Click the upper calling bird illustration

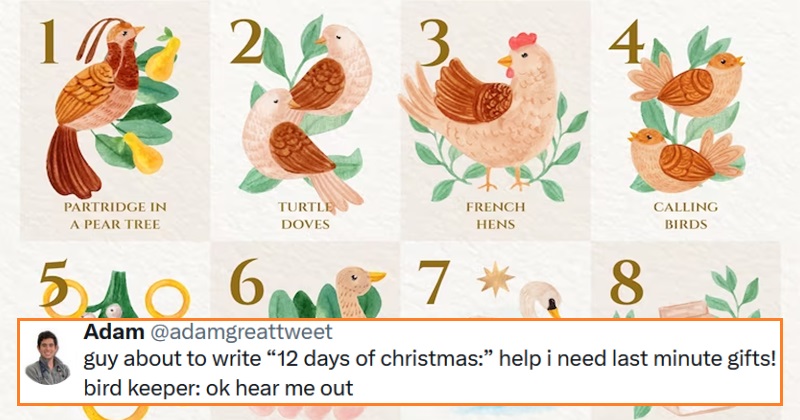click(686, 84)
